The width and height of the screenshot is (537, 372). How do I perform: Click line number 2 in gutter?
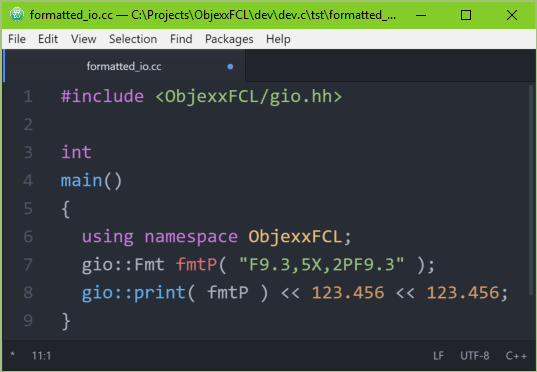tap(28, 124)
